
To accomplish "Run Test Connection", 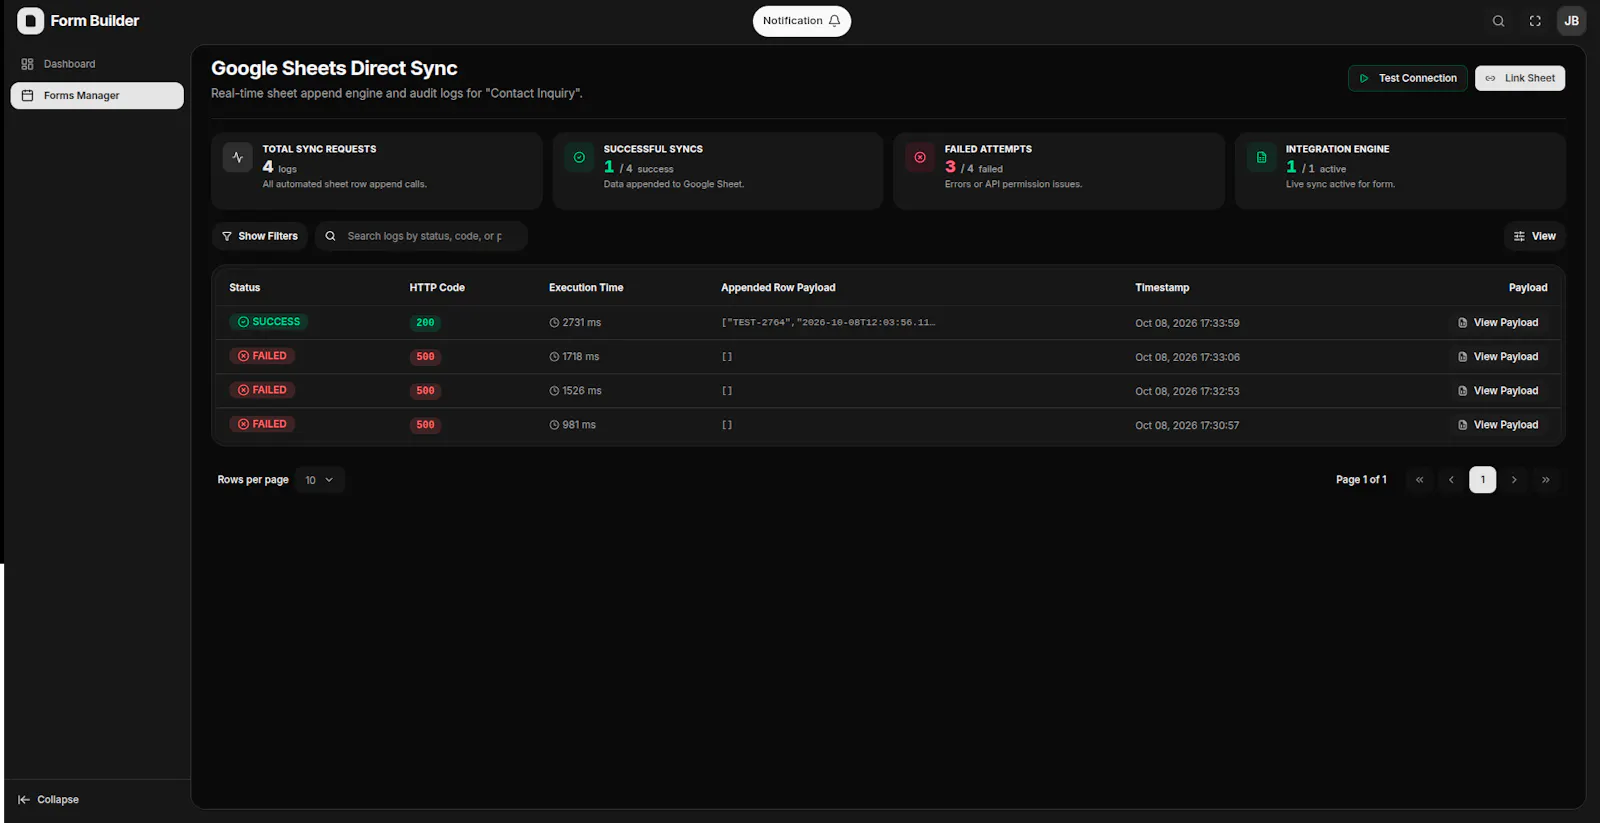I will pyautogui.click(x=1408, y=78).
